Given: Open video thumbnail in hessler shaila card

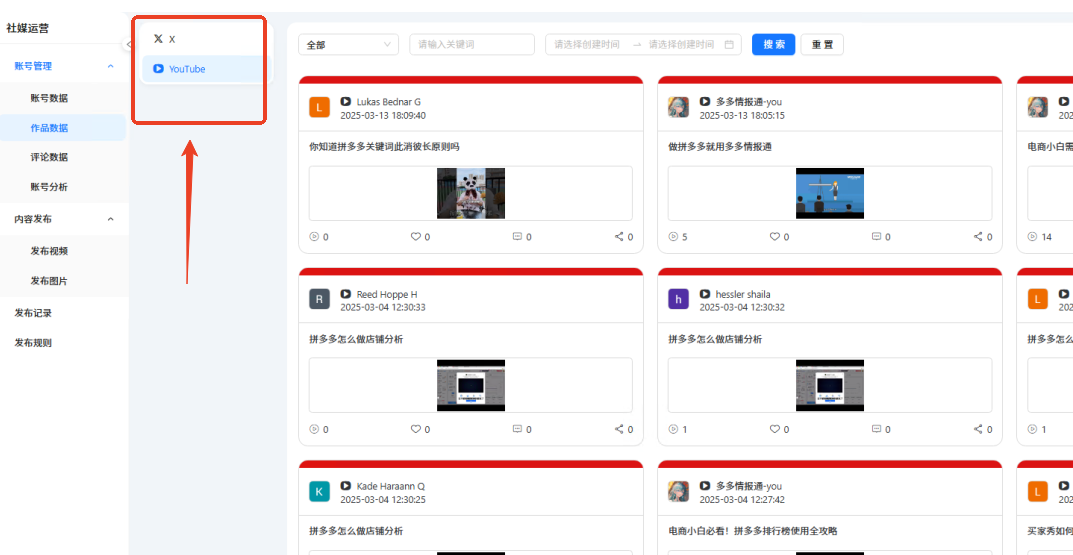Looking at the screenshot, I should [x=829, y=385].
